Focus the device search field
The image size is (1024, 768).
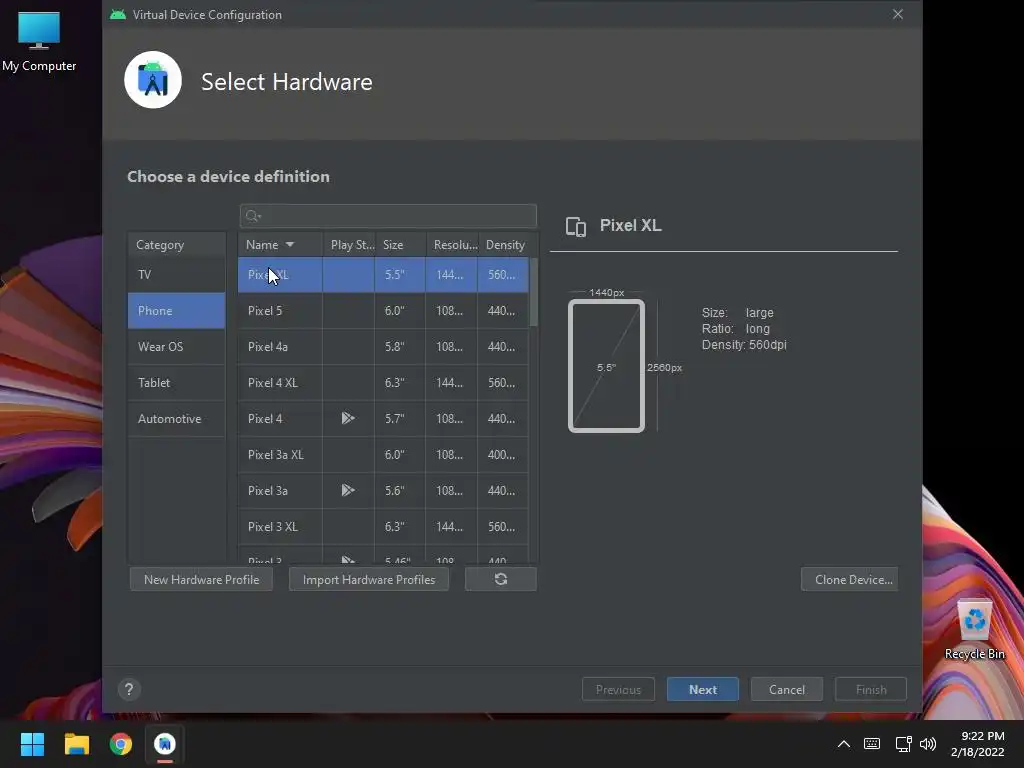pos(389,216)
